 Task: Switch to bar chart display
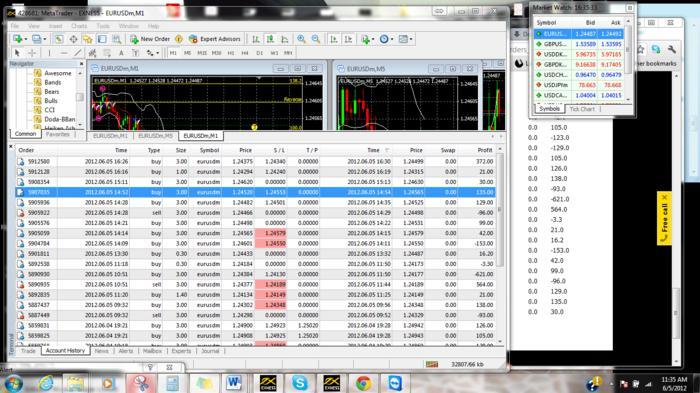point(256,39)
